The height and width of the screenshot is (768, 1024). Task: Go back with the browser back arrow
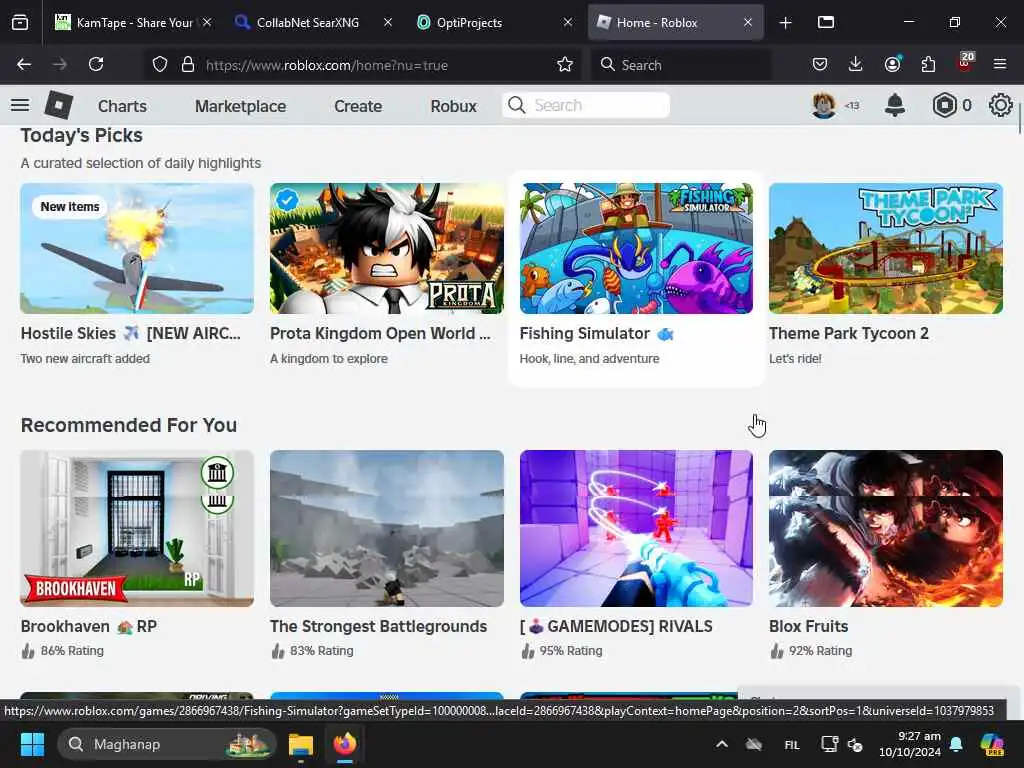(24, 64)
